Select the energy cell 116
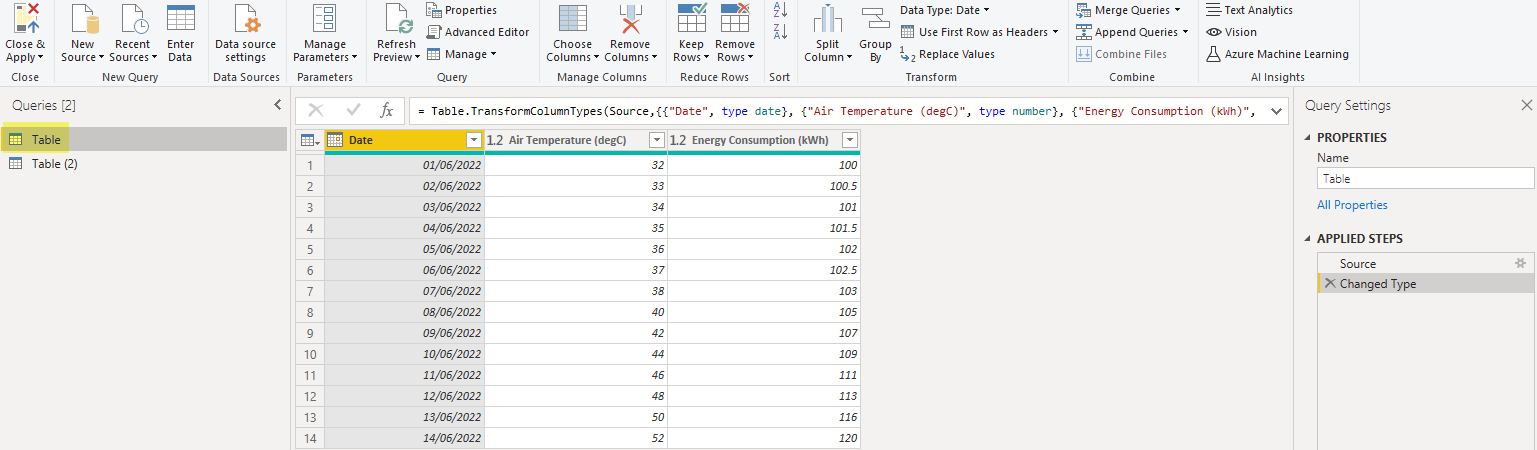Image resolution: width=1537 pixels, height=450 pixels. click(764, 417)
